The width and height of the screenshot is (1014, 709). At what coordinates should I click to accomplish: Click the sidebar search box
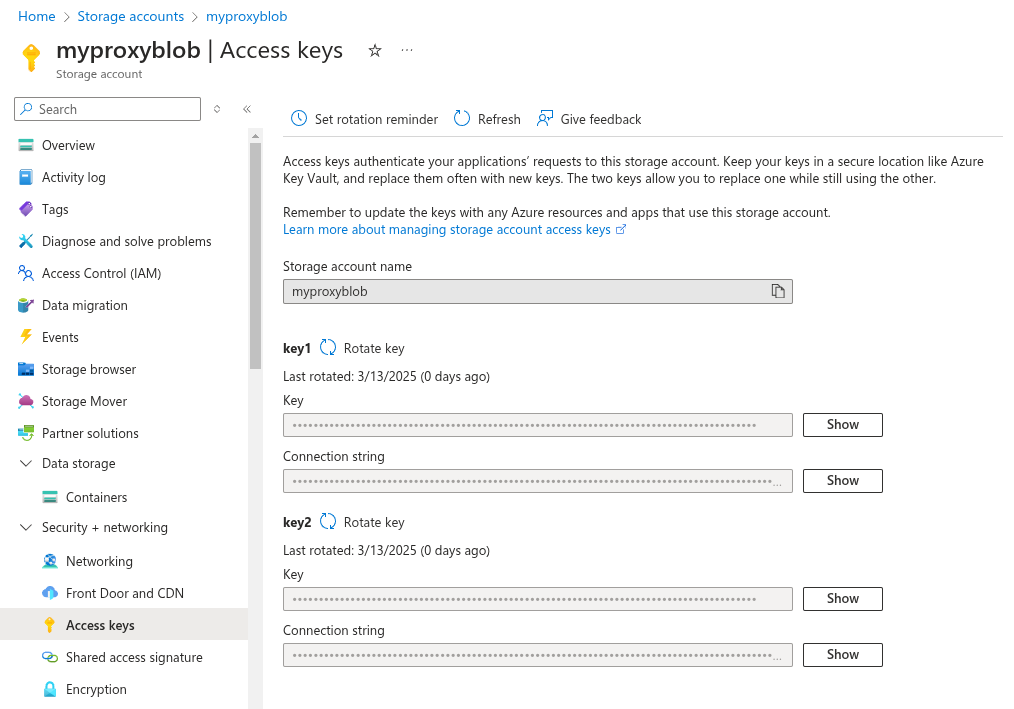point(107,108)
